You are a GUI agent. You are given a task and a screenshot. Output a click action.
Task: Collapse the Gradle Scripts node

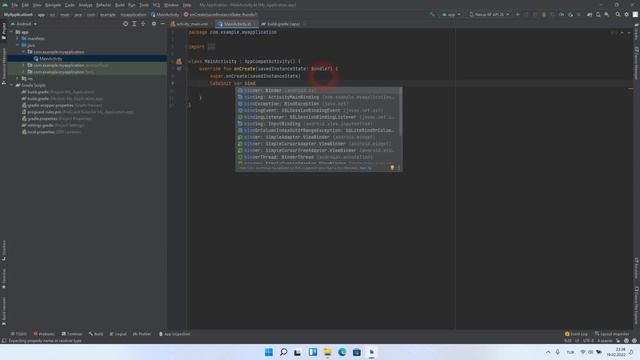(x=12, y=85)
